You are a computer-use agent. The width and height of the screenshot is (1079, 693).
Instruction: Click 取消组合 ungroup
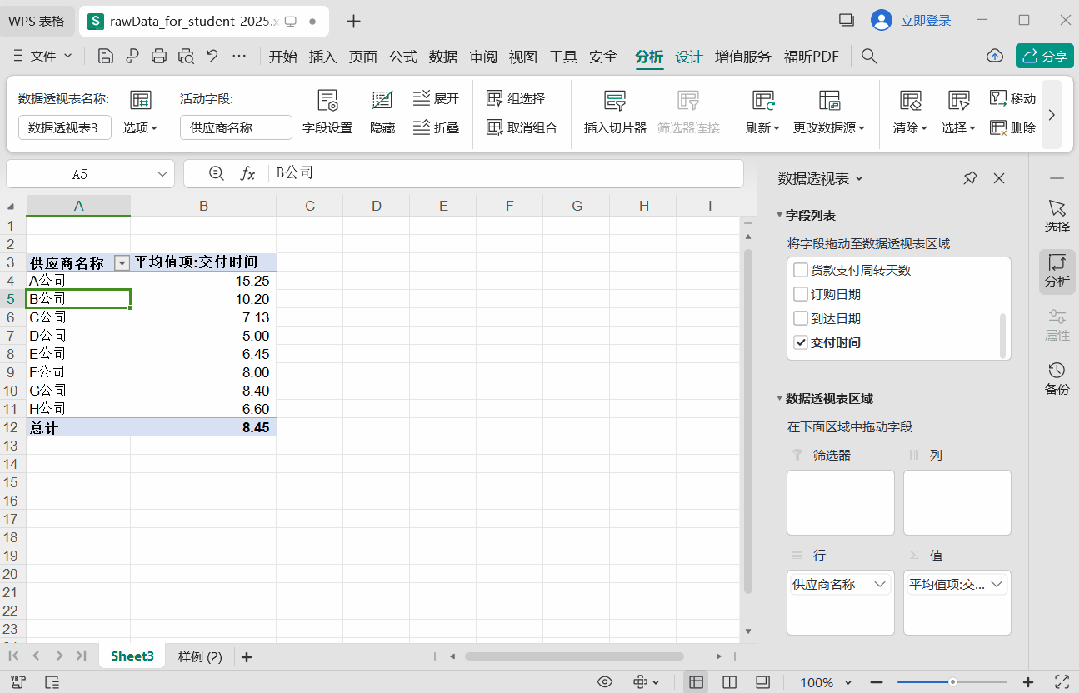pos(522,127)
